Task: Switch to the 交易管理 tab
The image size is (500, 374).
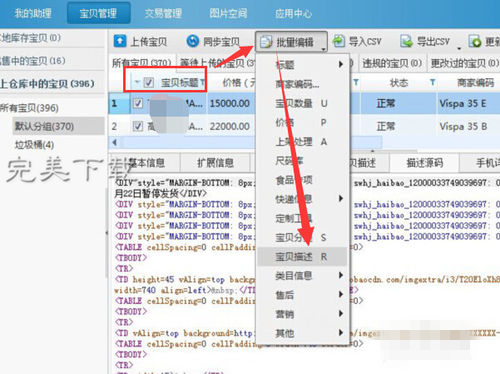Action: [163, 13]
